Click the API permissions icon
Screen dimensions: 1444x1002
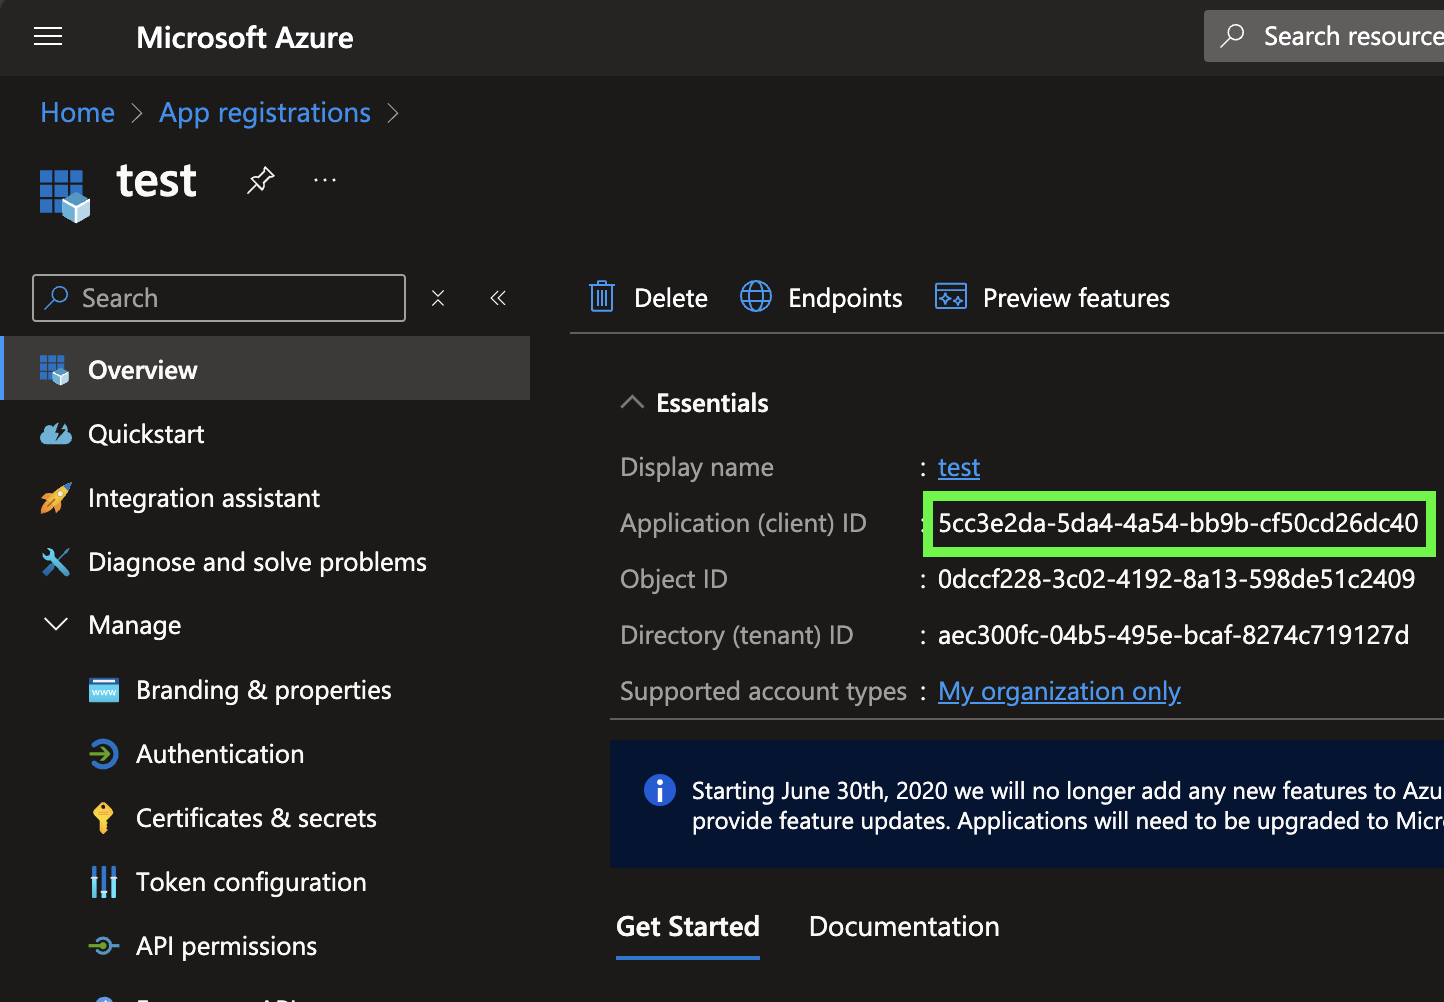(104, 946)
